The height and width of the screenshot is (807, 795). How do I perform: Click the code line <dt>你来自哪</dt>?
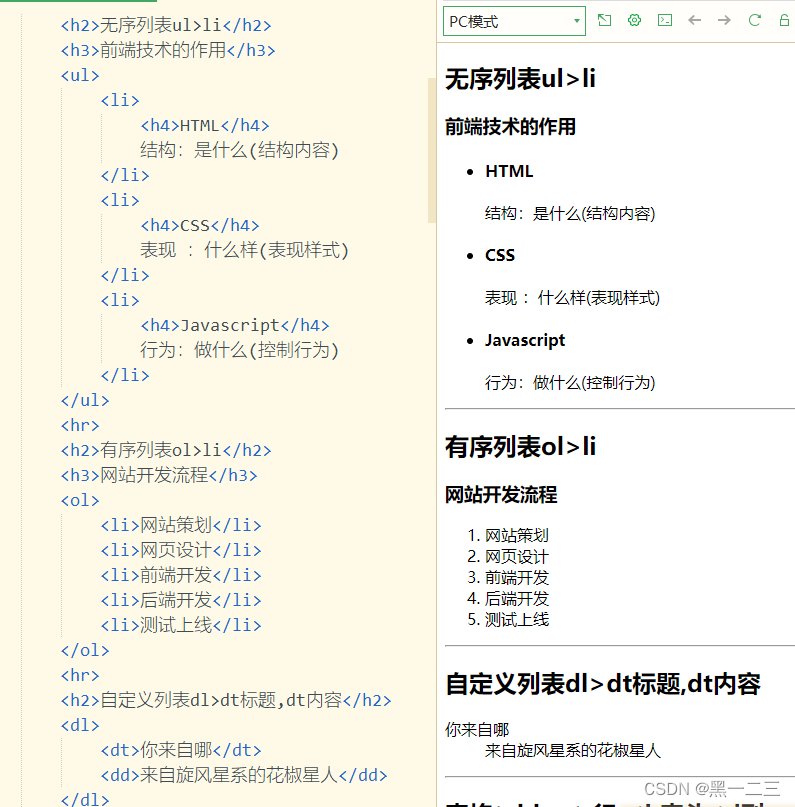point(181,750)
